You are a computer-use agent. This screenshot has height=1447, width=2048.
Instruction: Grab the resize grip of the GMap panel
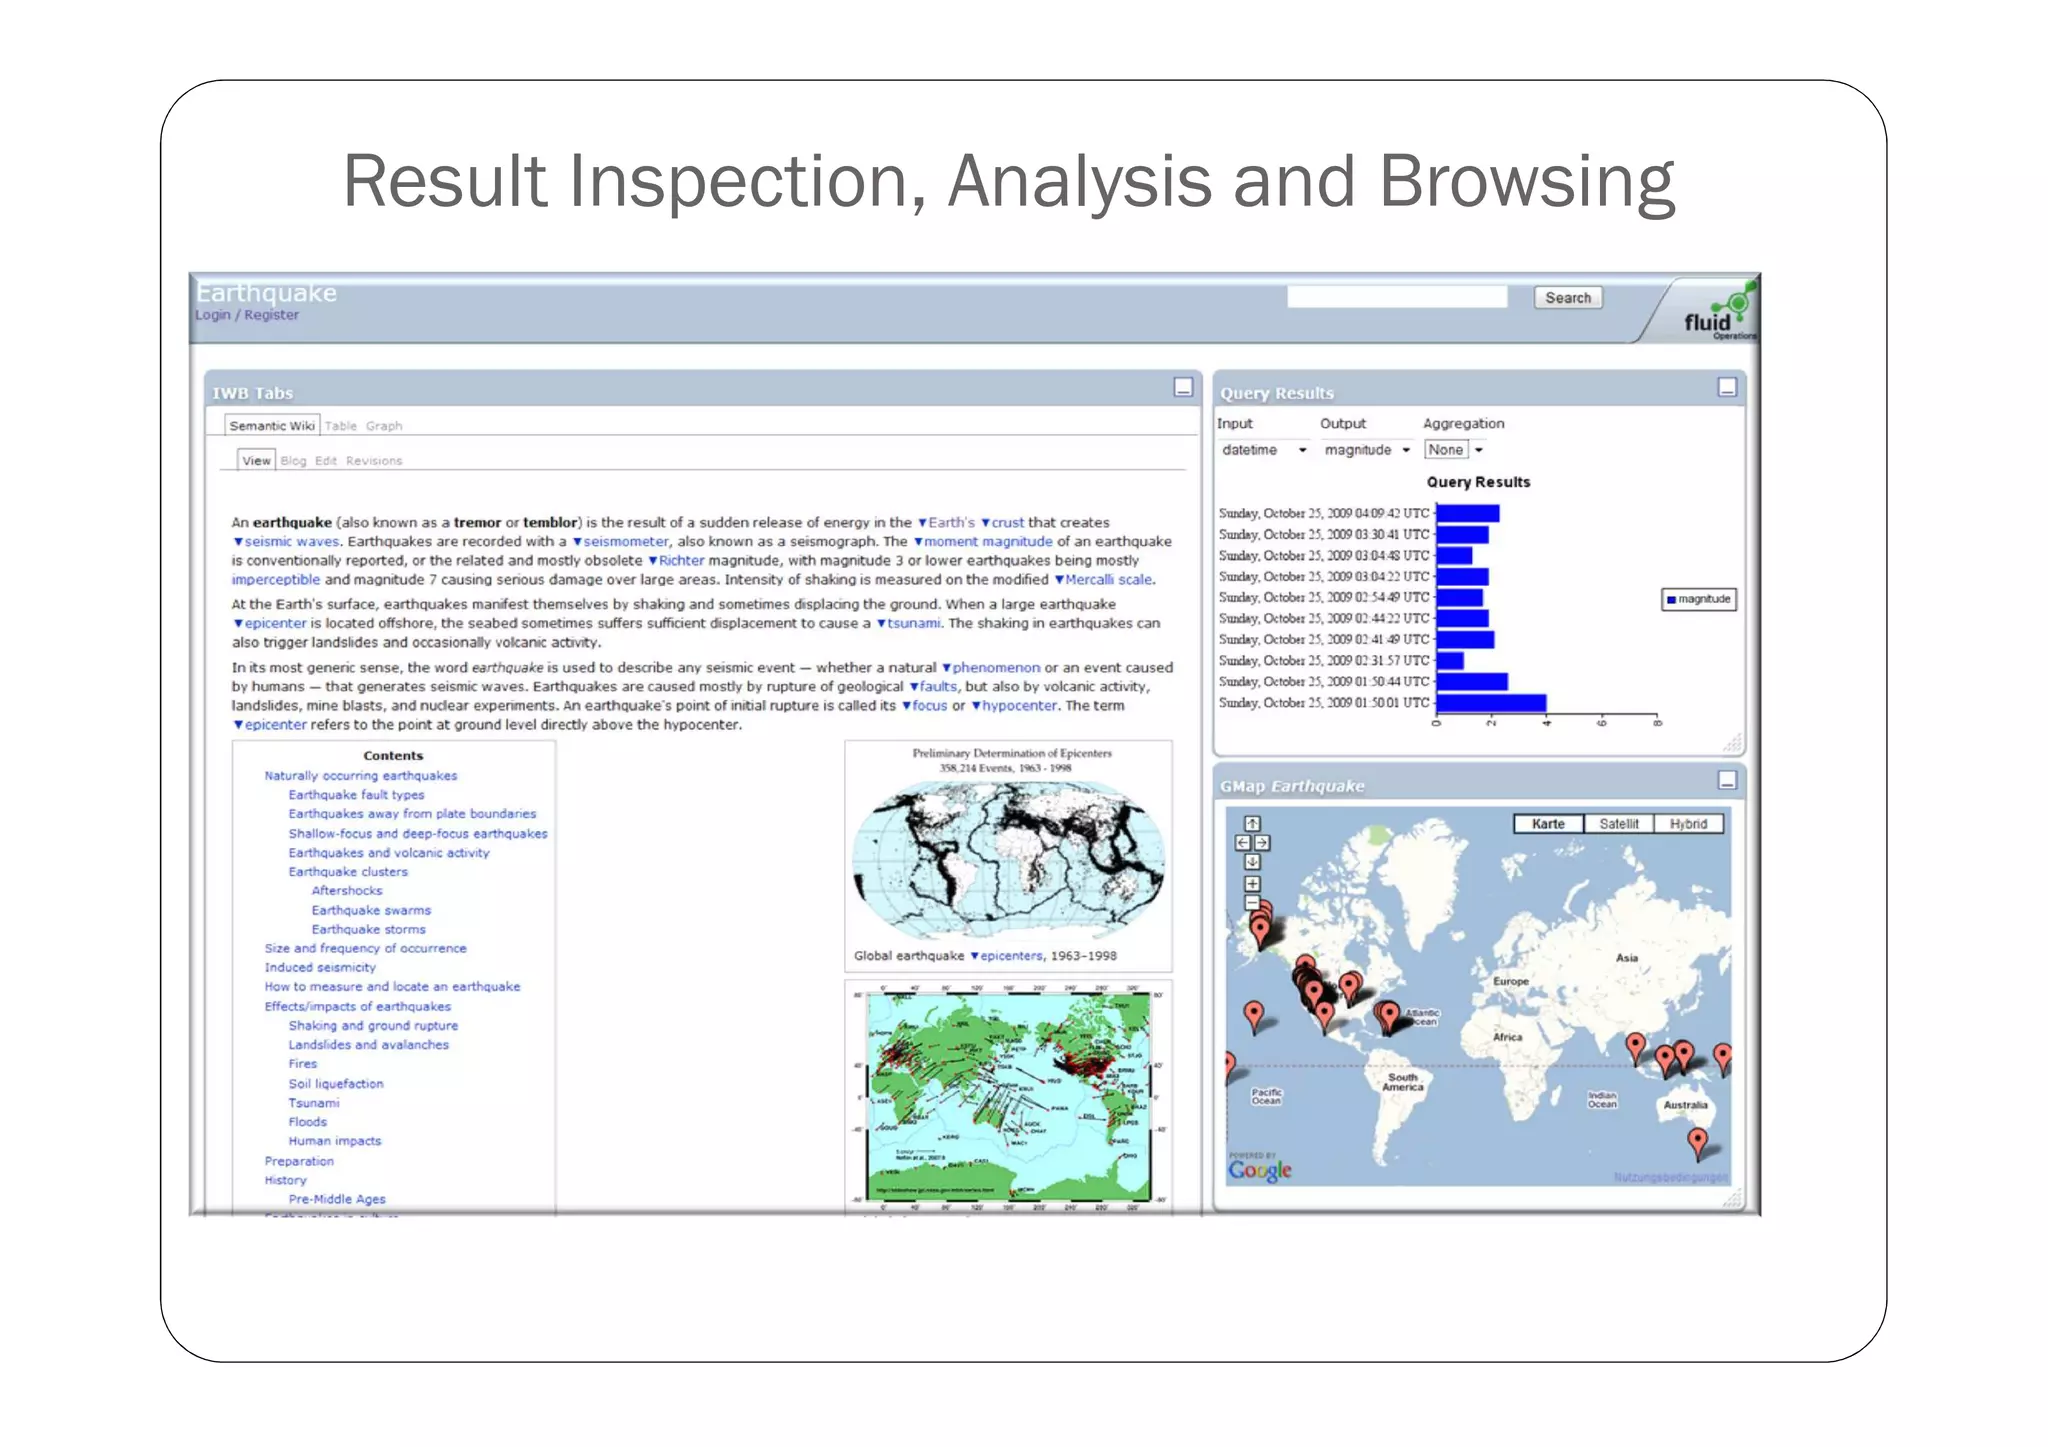1733,1197
